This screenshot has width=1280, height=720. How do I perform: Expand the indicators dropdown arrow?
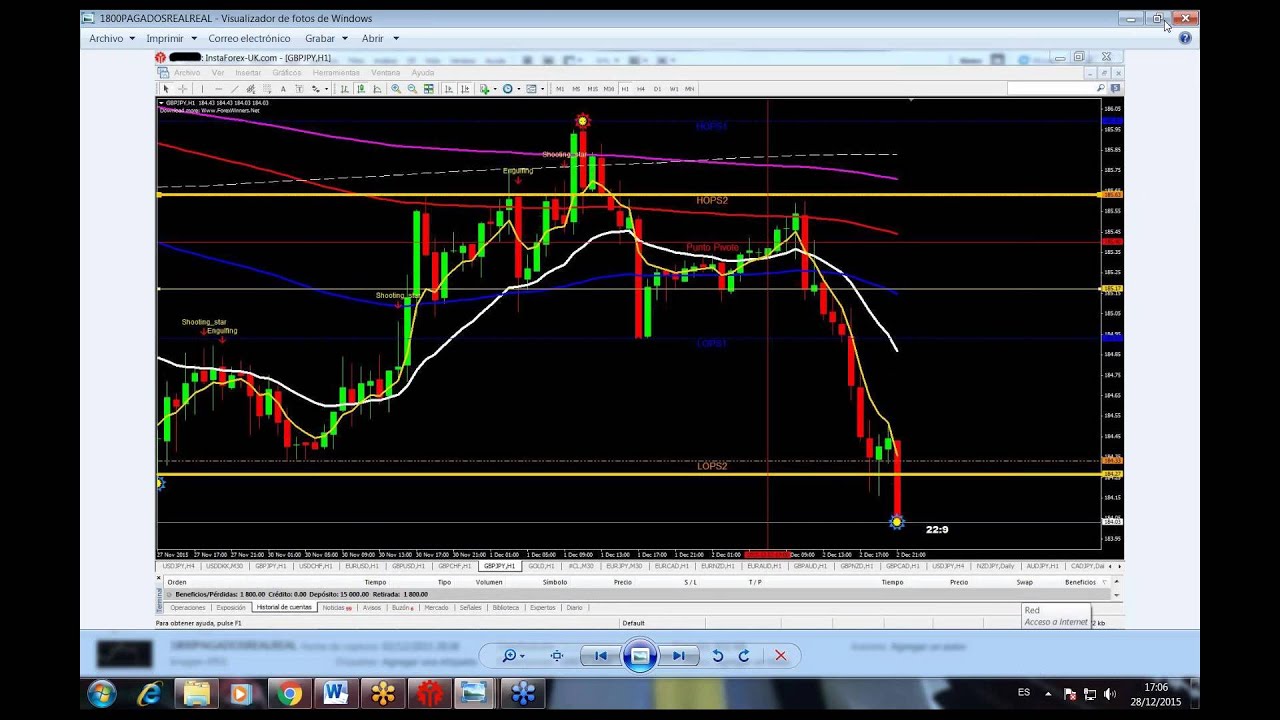[495, 89]
